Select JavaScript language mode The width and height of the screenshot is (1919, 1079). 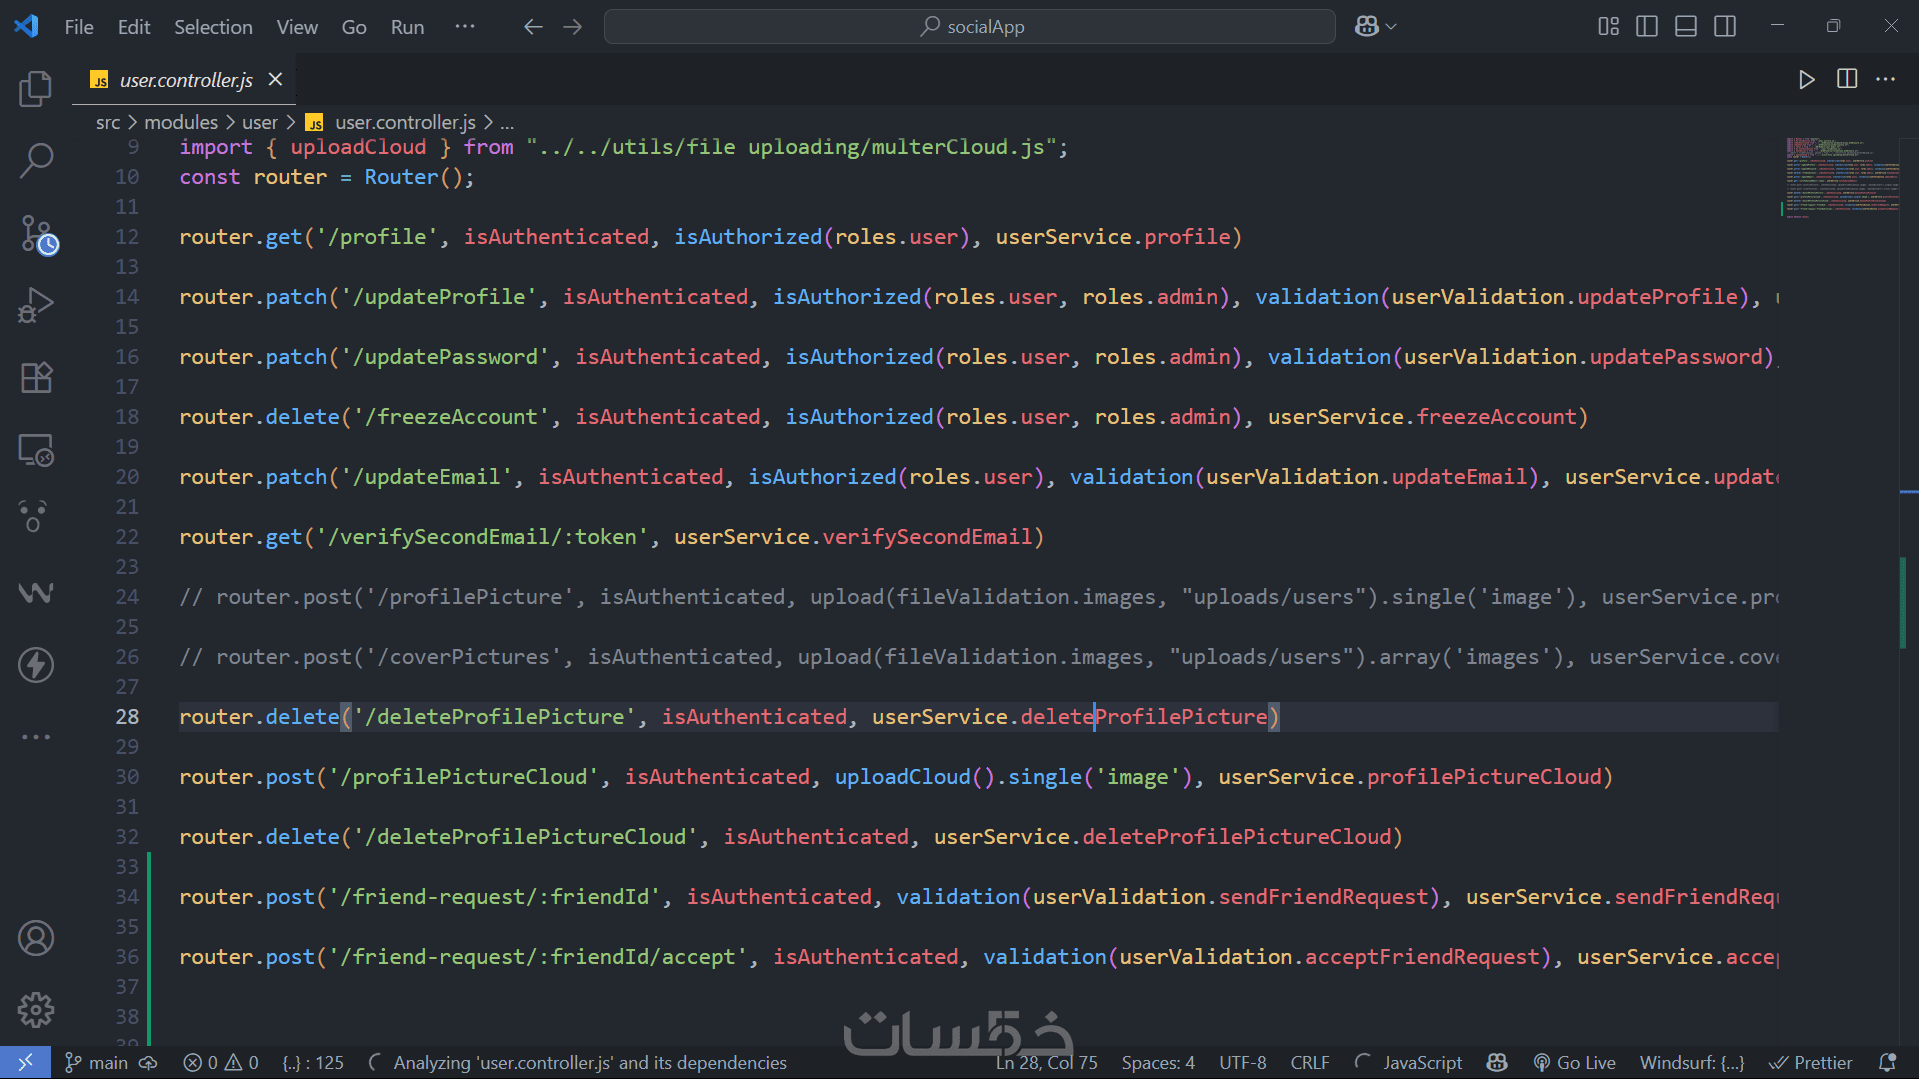[1423, 1062]
